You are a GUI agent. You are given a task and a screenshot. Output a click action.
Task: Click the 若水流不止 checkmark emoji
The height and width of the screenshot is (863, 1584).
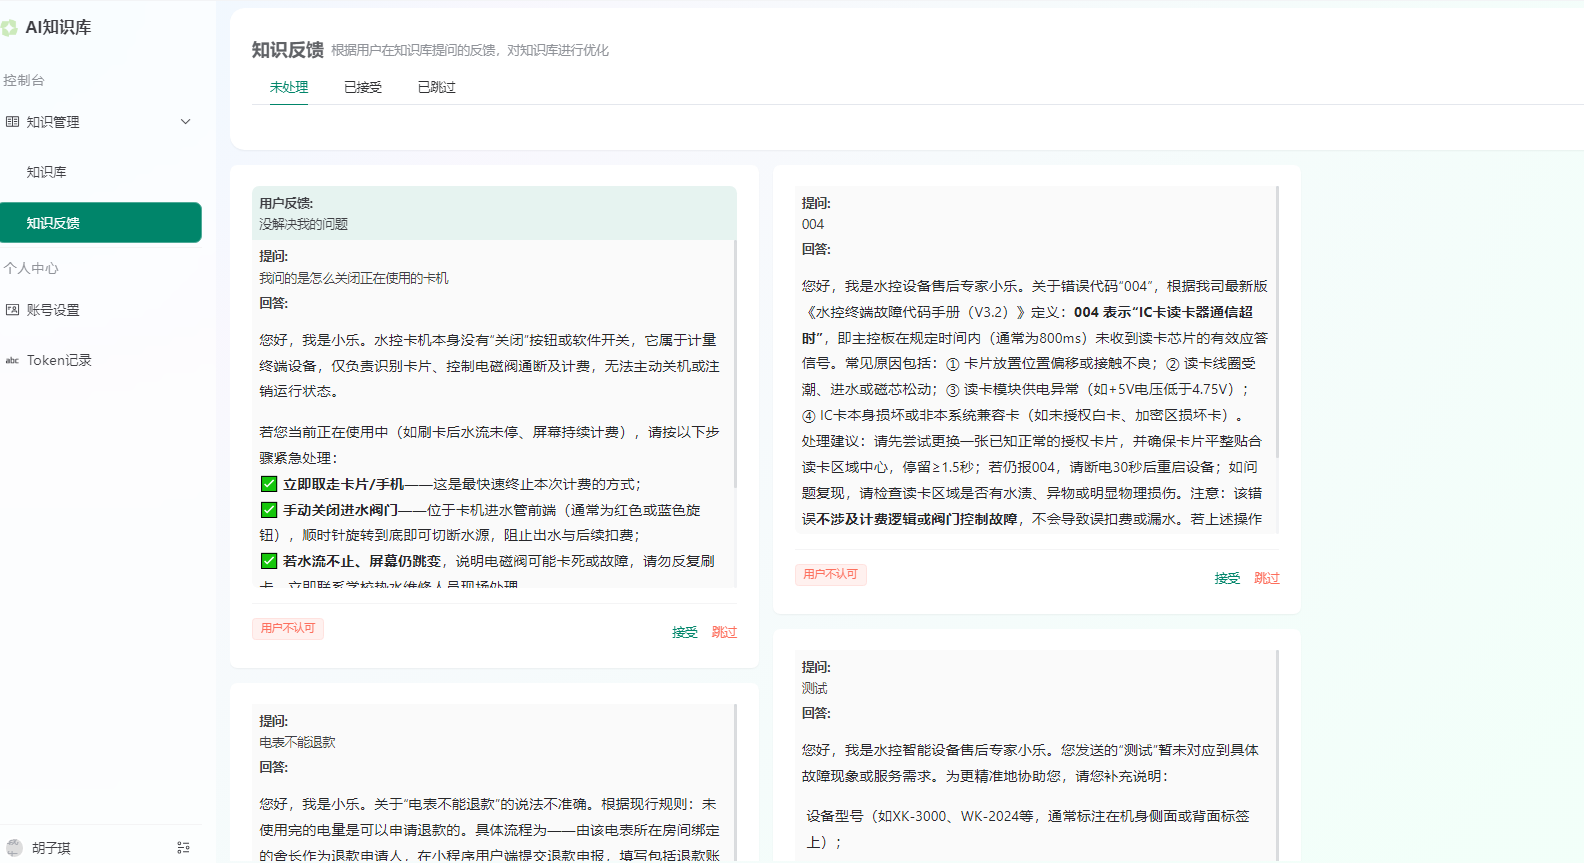268,561
